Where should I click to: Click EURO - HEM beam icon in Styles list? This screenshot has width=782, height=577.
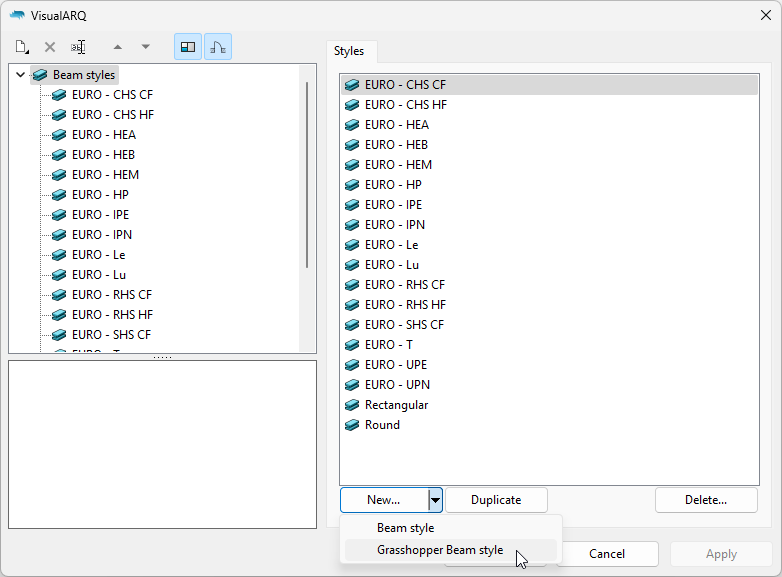point(352,165)
